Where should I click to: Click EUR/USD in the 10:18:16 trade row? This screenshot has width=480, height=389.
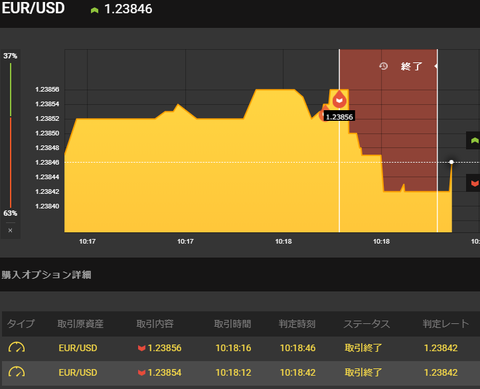click(78, 348)
